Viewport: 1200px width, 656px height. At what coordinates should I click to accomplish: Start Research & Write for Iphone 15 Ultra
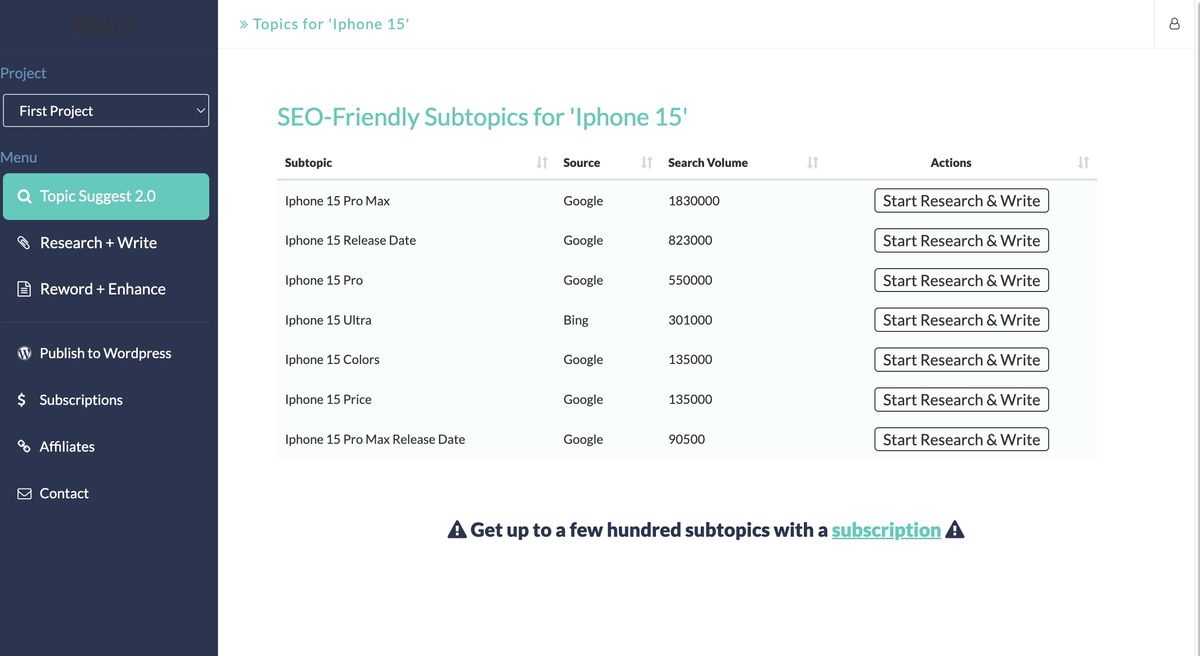click(x=961, y=320)
